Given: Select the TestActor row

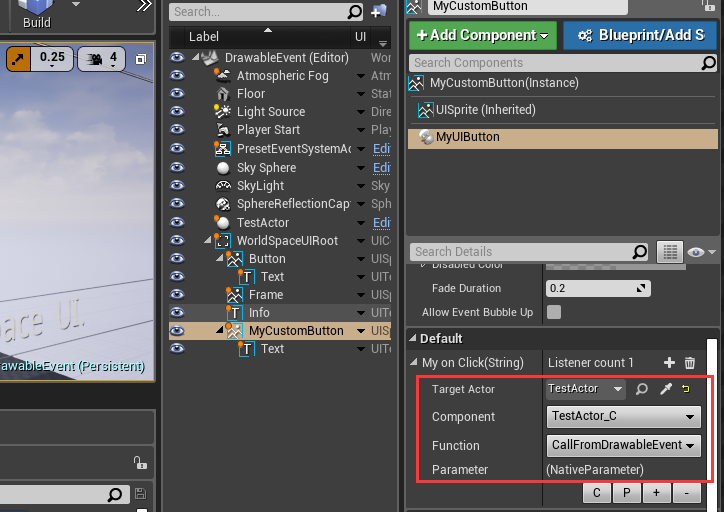Looking at the screenshot, I should [263, 223].
